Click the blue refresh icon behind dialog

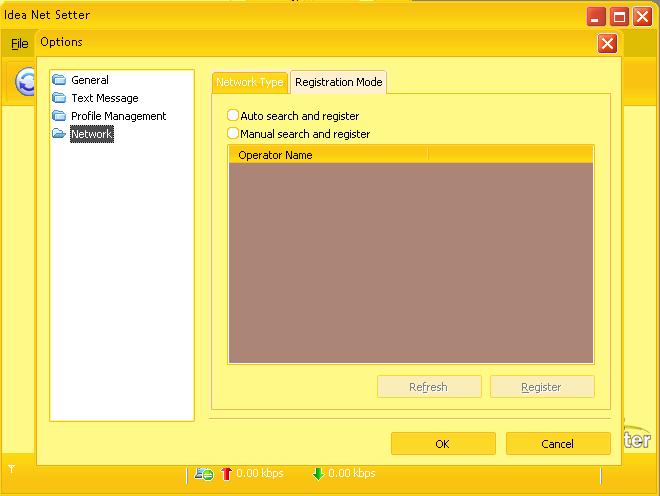click(26, 82)
